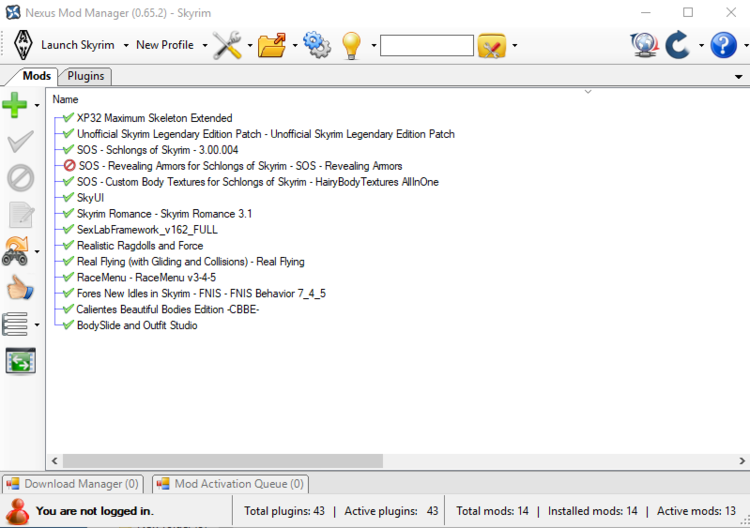Open dropdown arrow beside the tools icon
The height and width of the screenshot is (528, 750).
pyautogui.click(x=250, y=45)
